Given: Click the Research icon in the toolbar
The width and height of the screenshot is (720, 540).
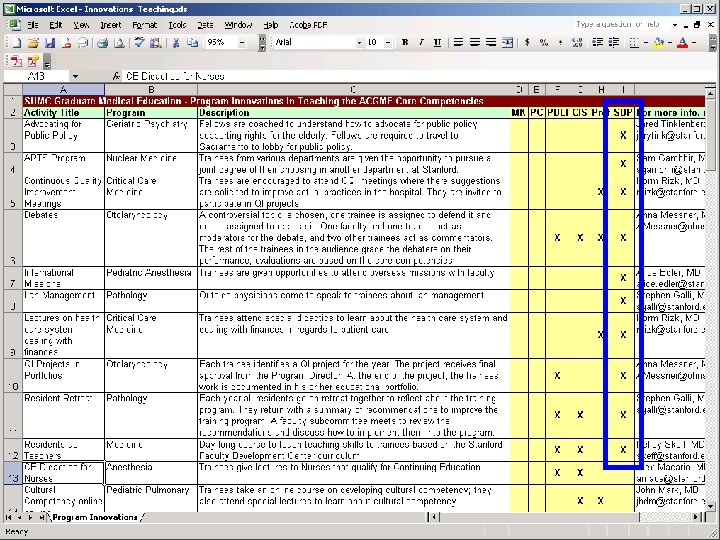Looking at the screenshot, I should 156,43.
